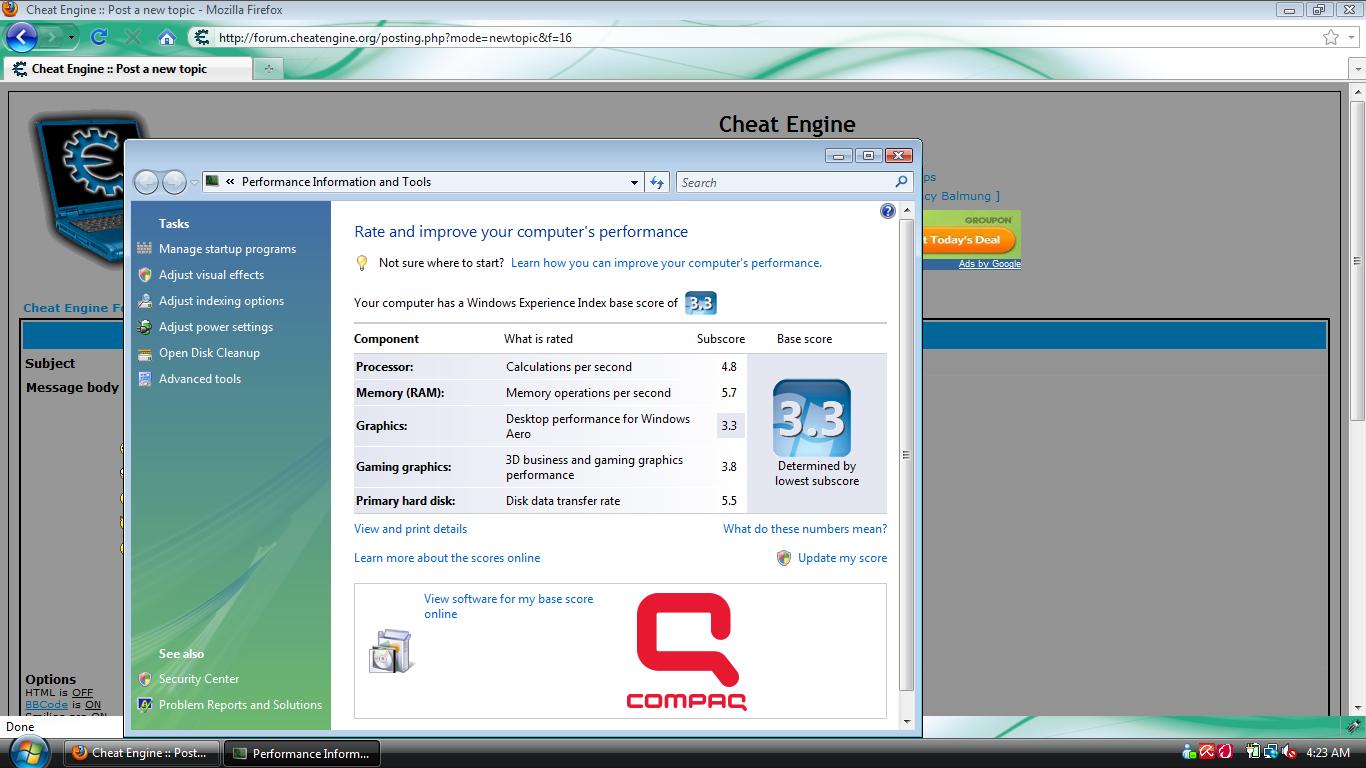Click the Primary hard disk subscore 5.5

pyautogui.click(x=729, y=501)
